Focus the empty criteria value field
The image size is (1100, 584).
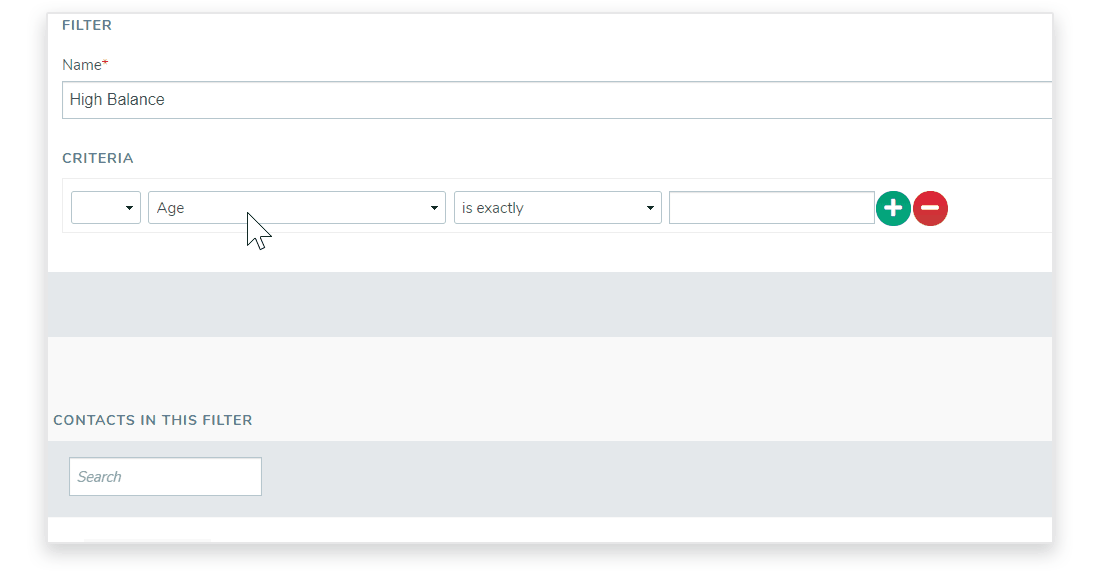click(x=772, y=208)
